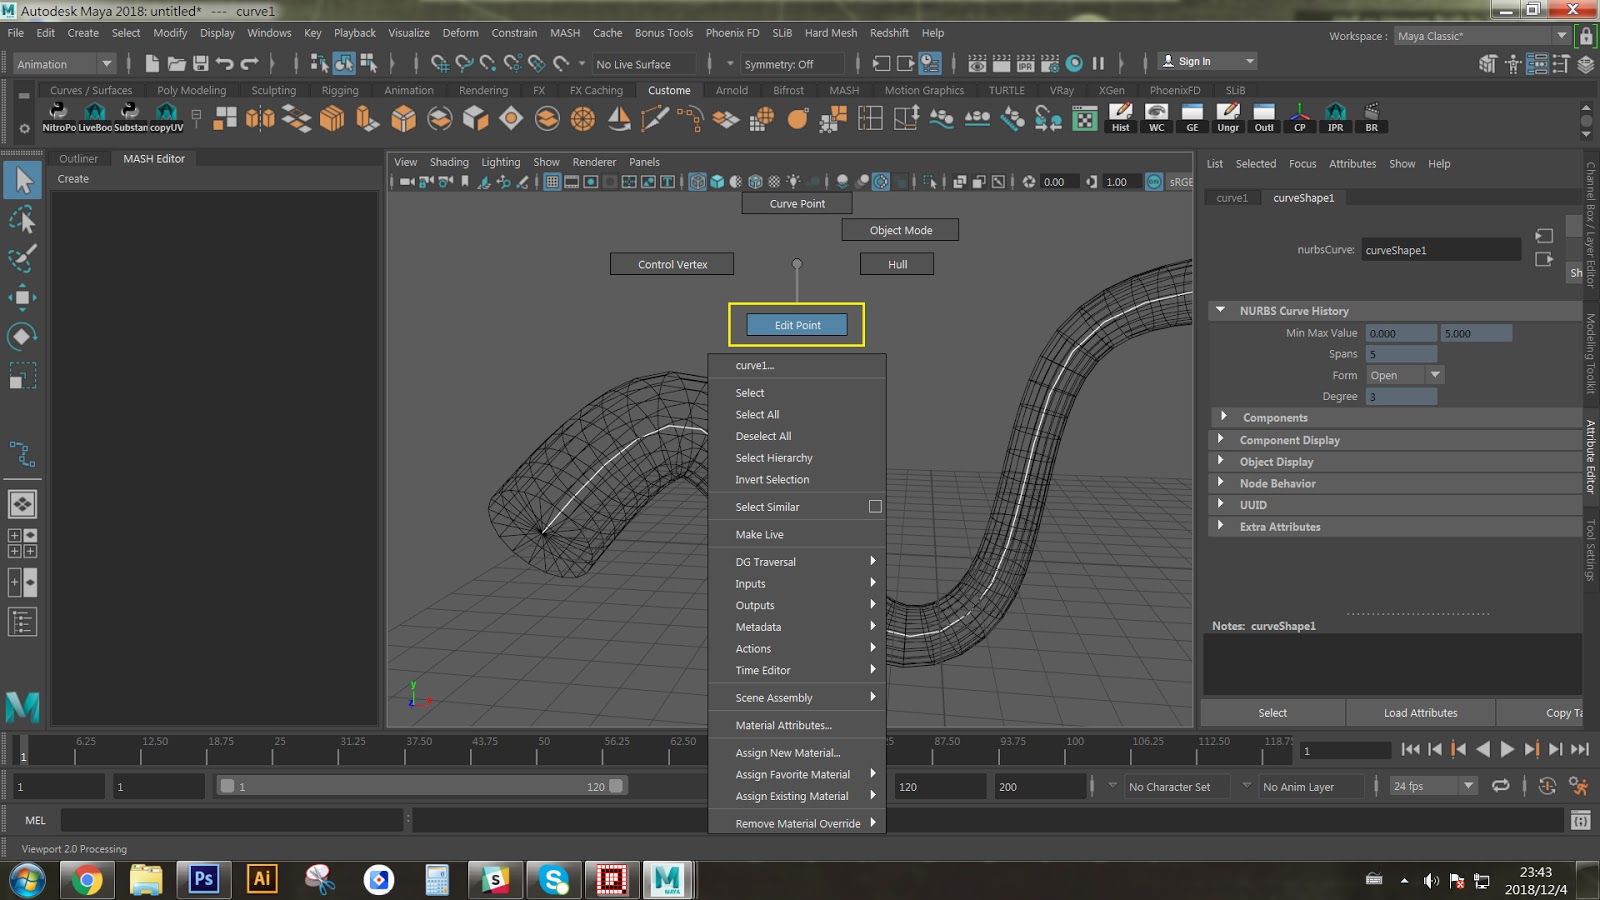This screenshot has height=900, width=1600.
Task: Click the Load Attributes button
Action: coord(1419,712)
